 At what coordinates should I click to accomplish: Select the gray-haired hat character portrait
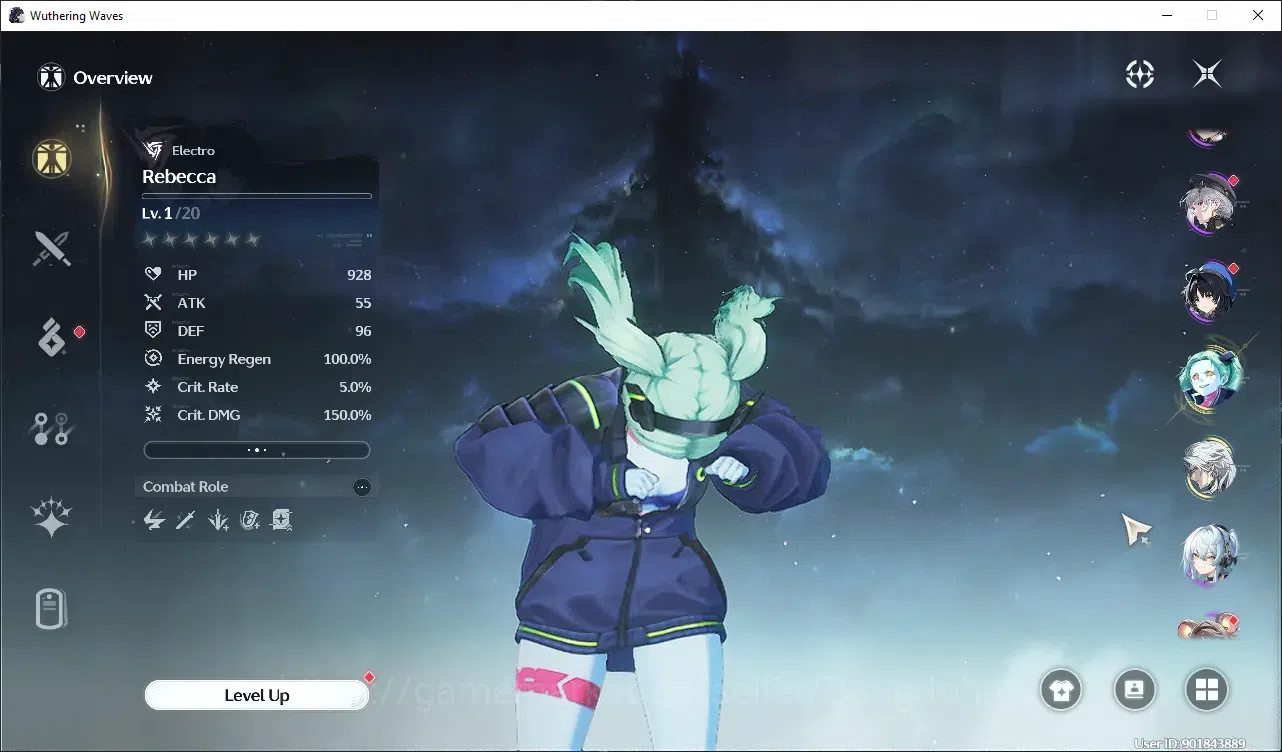tap(1207, 205)
